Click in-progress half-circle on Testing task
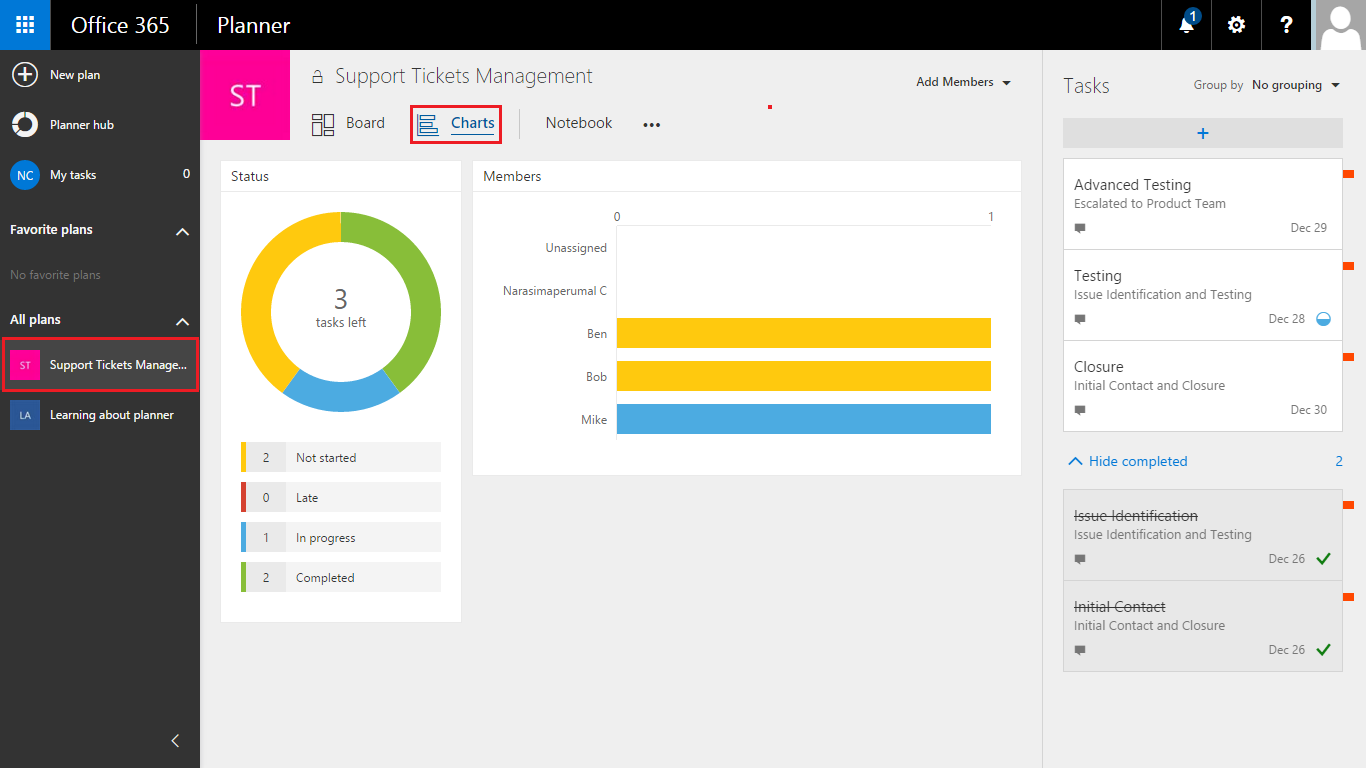 pyautogui.click(x=1323, y=319)
